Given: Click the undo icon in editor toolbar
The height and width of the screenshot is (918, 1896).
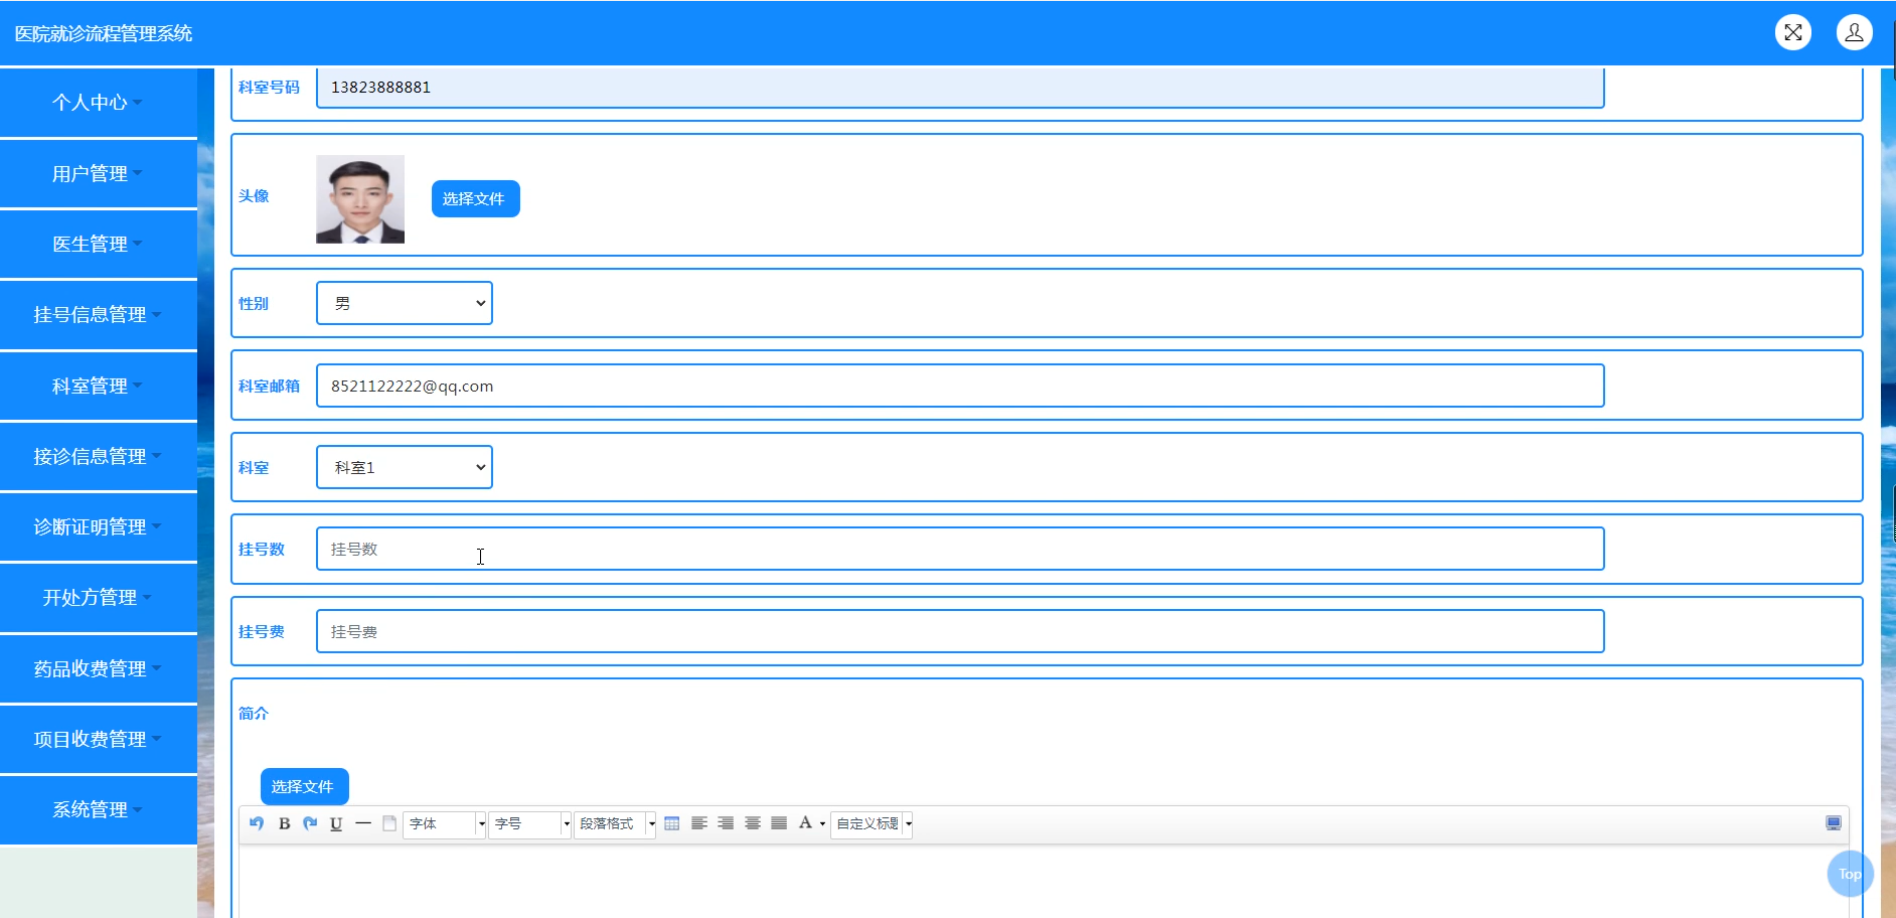Looking at the screenshot, I should tap(257, 823).
